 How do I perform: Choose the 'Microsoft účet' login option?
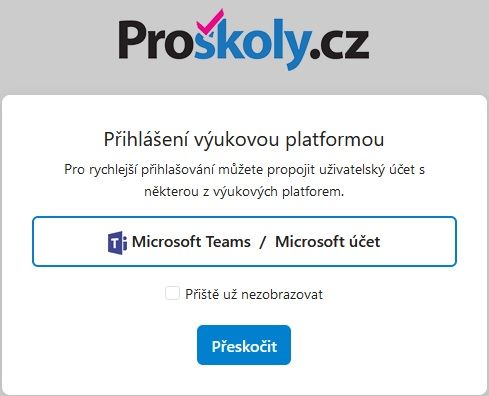[328, 242]
